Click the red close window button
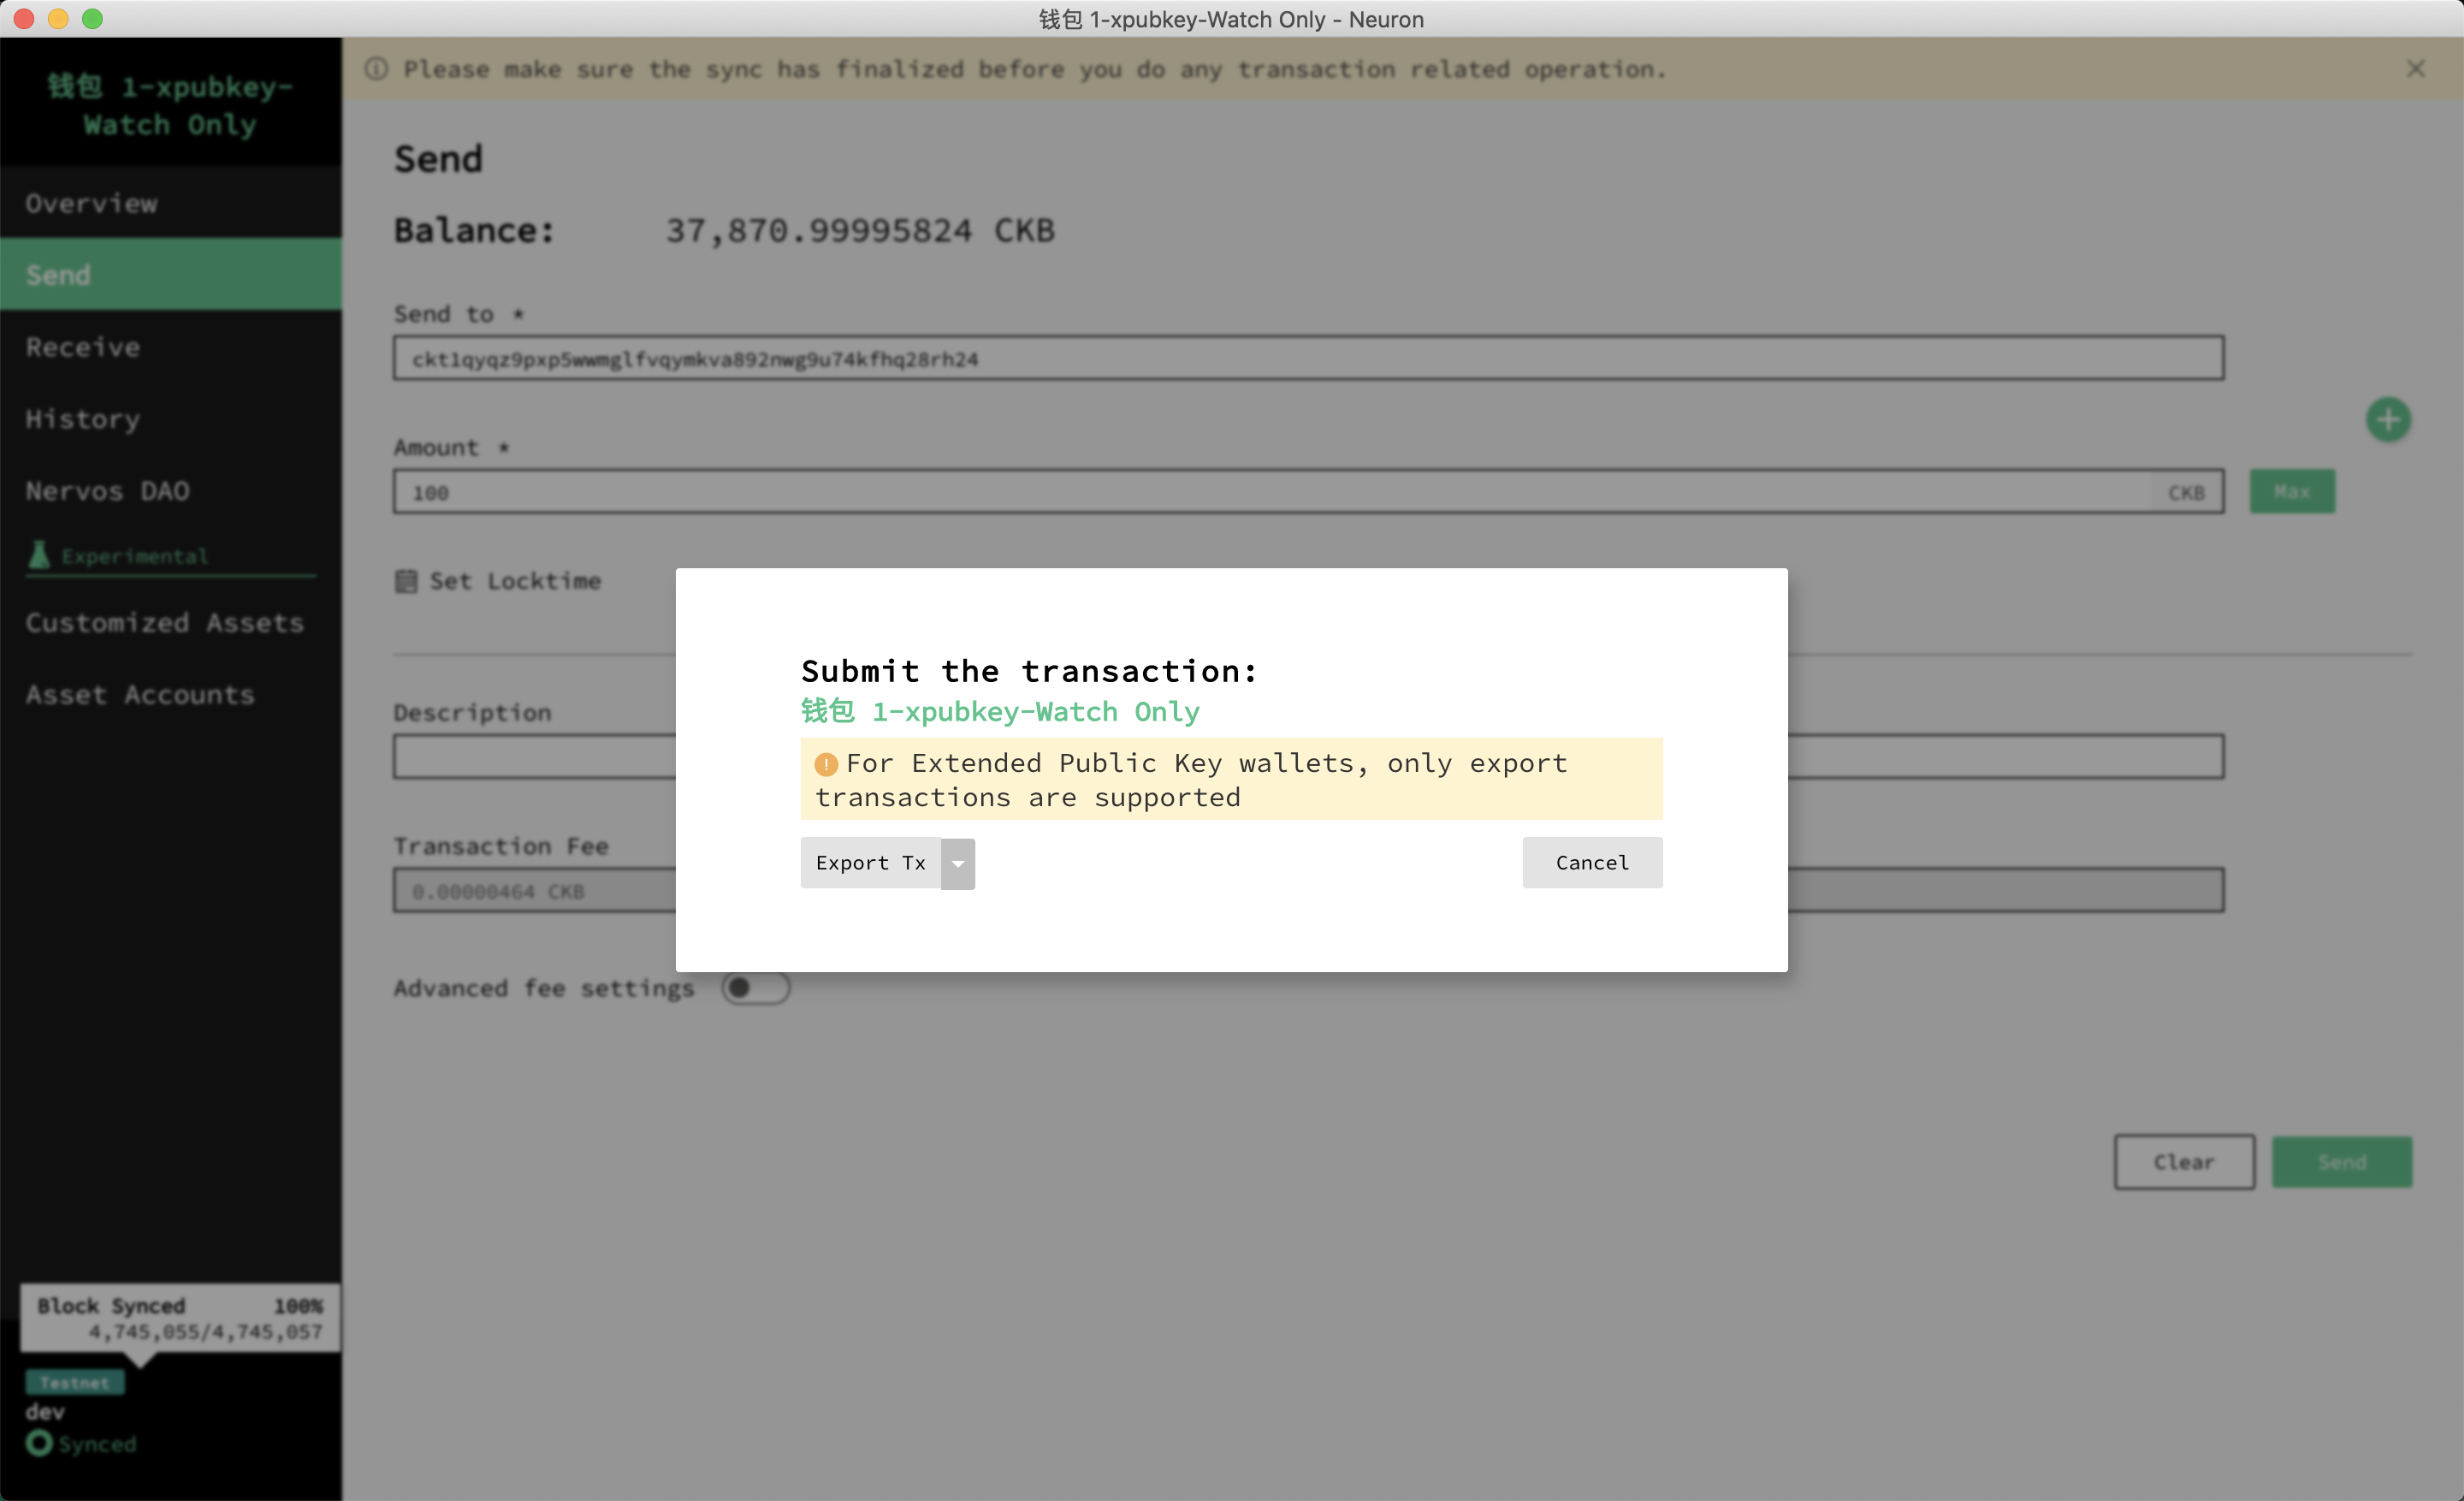Image resolution: width=2464 pixels, height=1501 pixels. click(x=24, y=19)
